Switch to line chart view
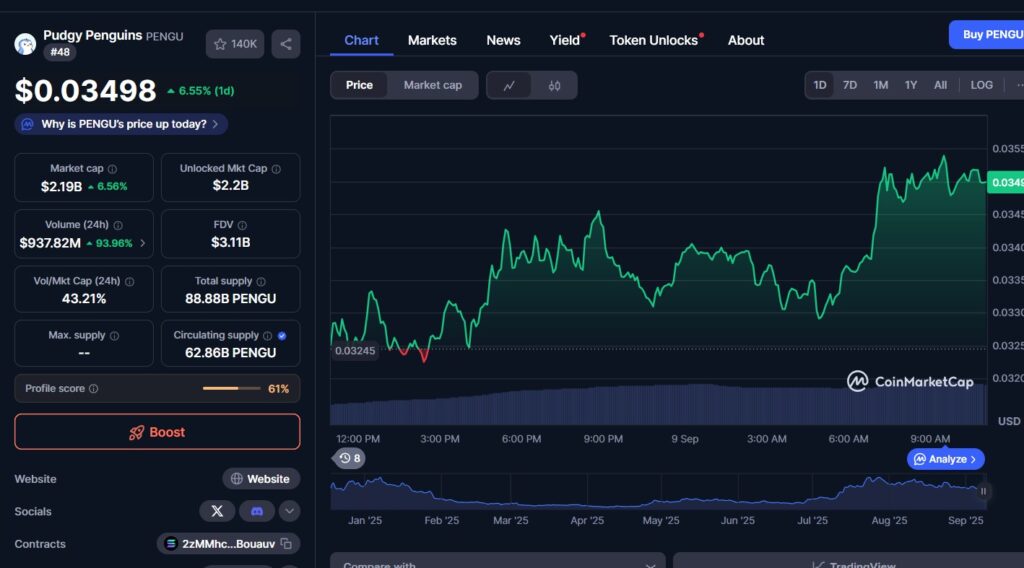This screenshot has width=1024, height=568. 509,86
